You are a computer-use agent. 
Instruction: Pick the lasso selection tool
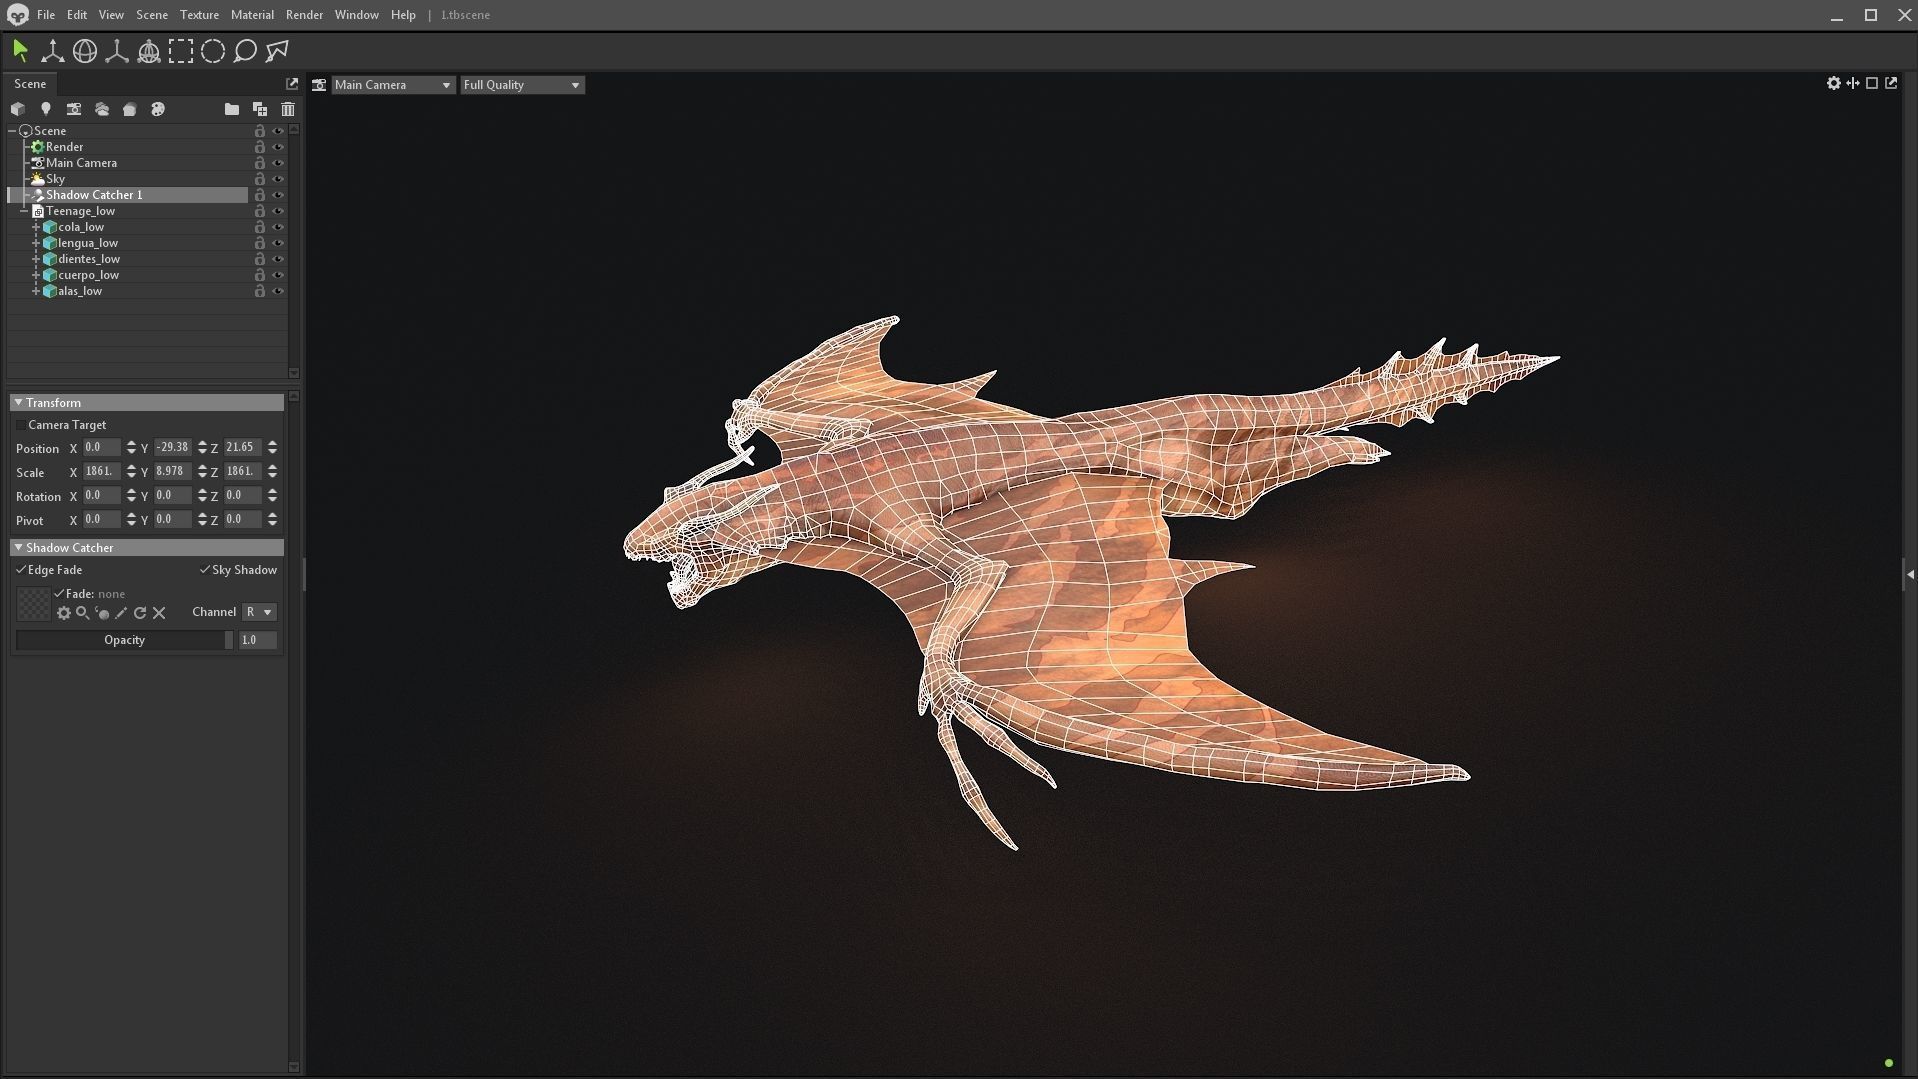point(245,51)
